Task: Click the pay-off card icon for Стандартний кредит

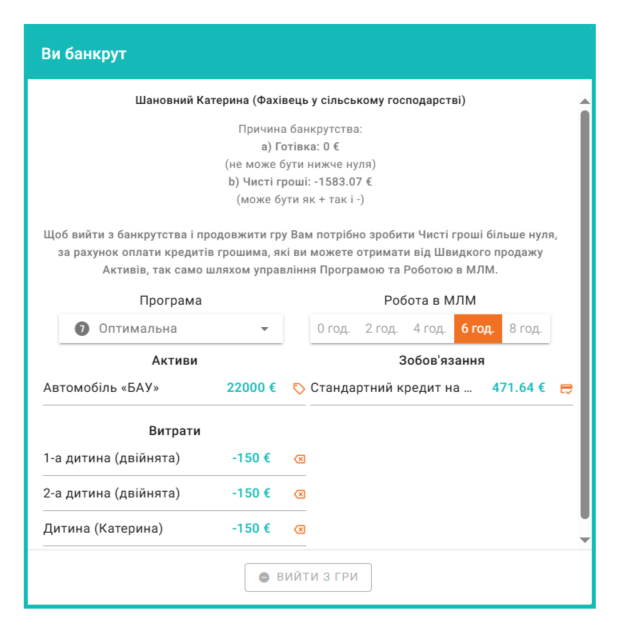Action: click(566, 388)
